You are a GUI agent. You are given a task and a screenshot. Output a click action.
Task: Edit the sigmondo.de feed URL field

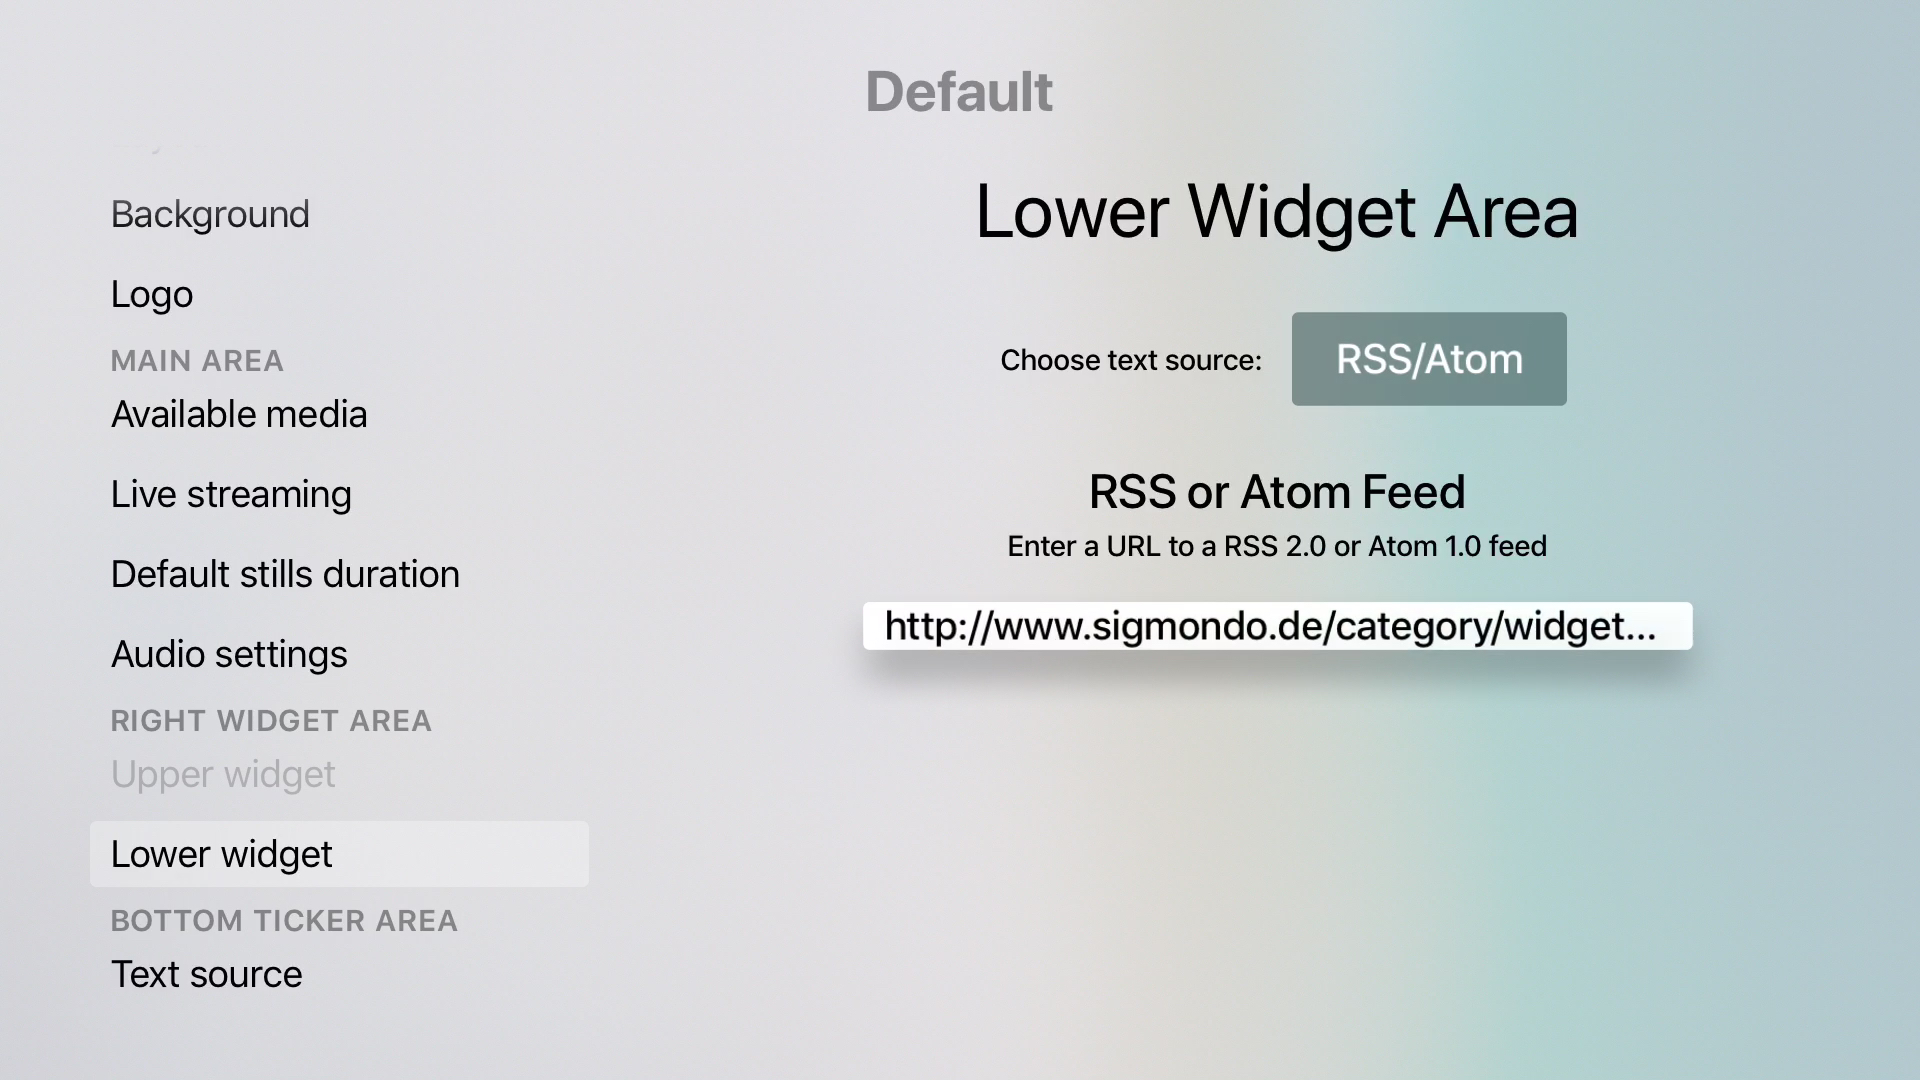[x=1277, y=626]
